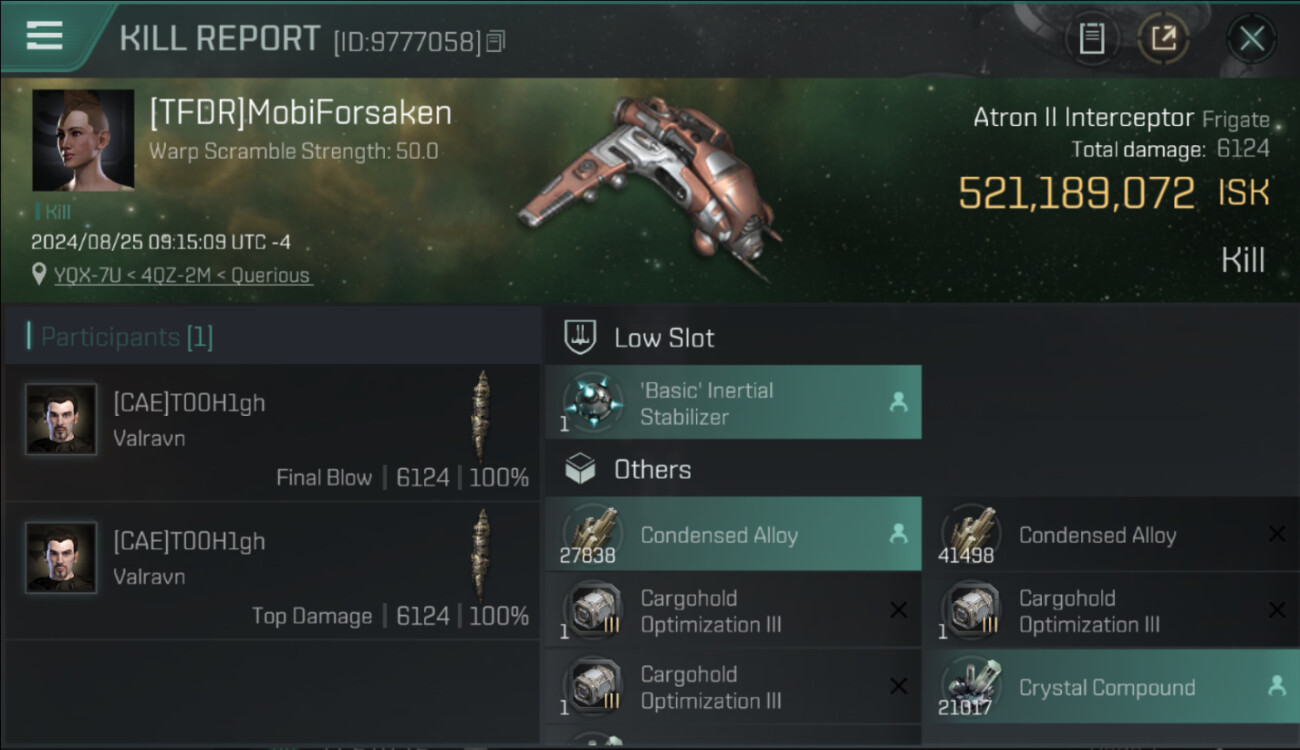Copy the kill report ID

point(496,41)
